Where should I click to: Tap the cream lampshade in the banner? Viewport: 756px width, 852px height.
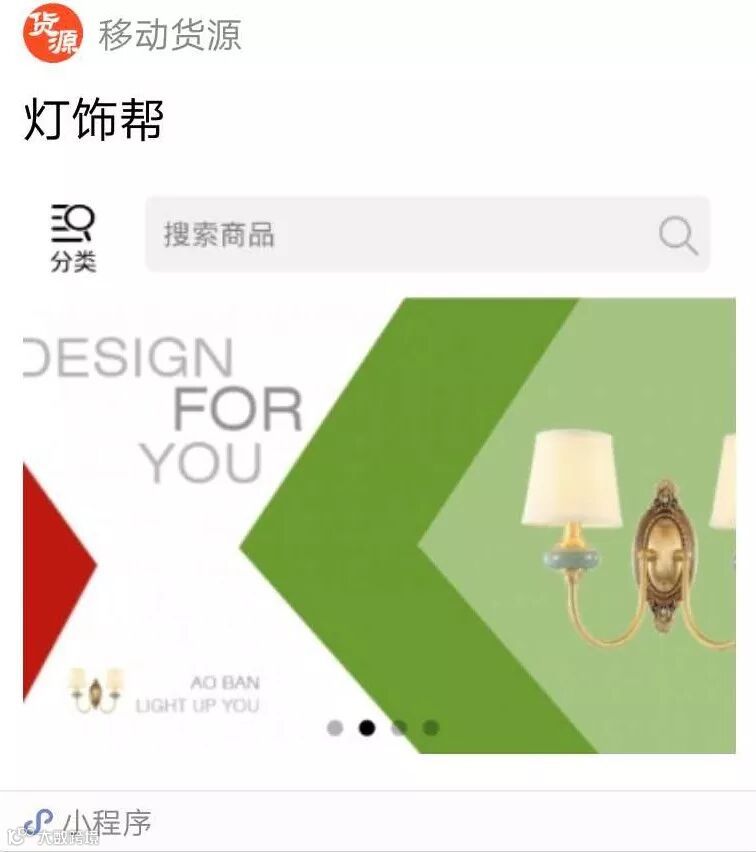click(572, 478)
